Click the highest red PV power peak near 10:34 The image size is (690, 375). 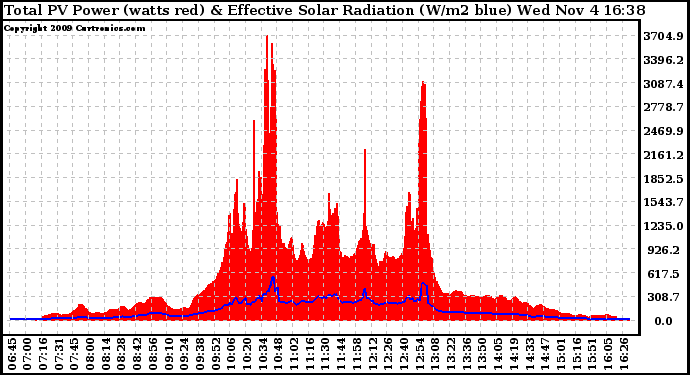tap(267, 39)
